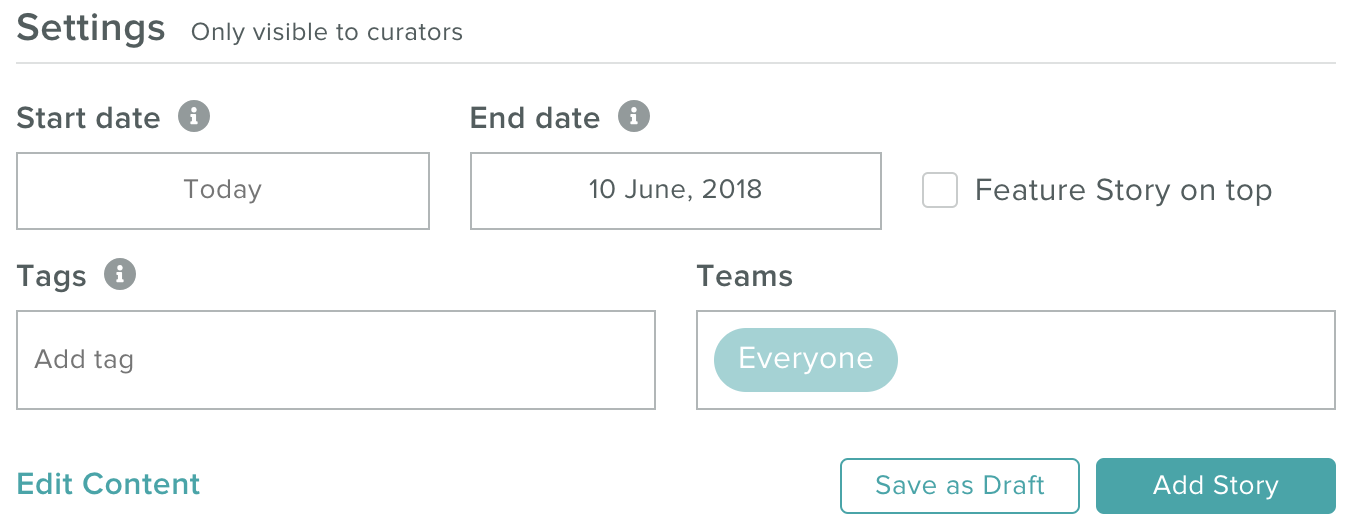Select the Everyone team chip

pos(806,359)
